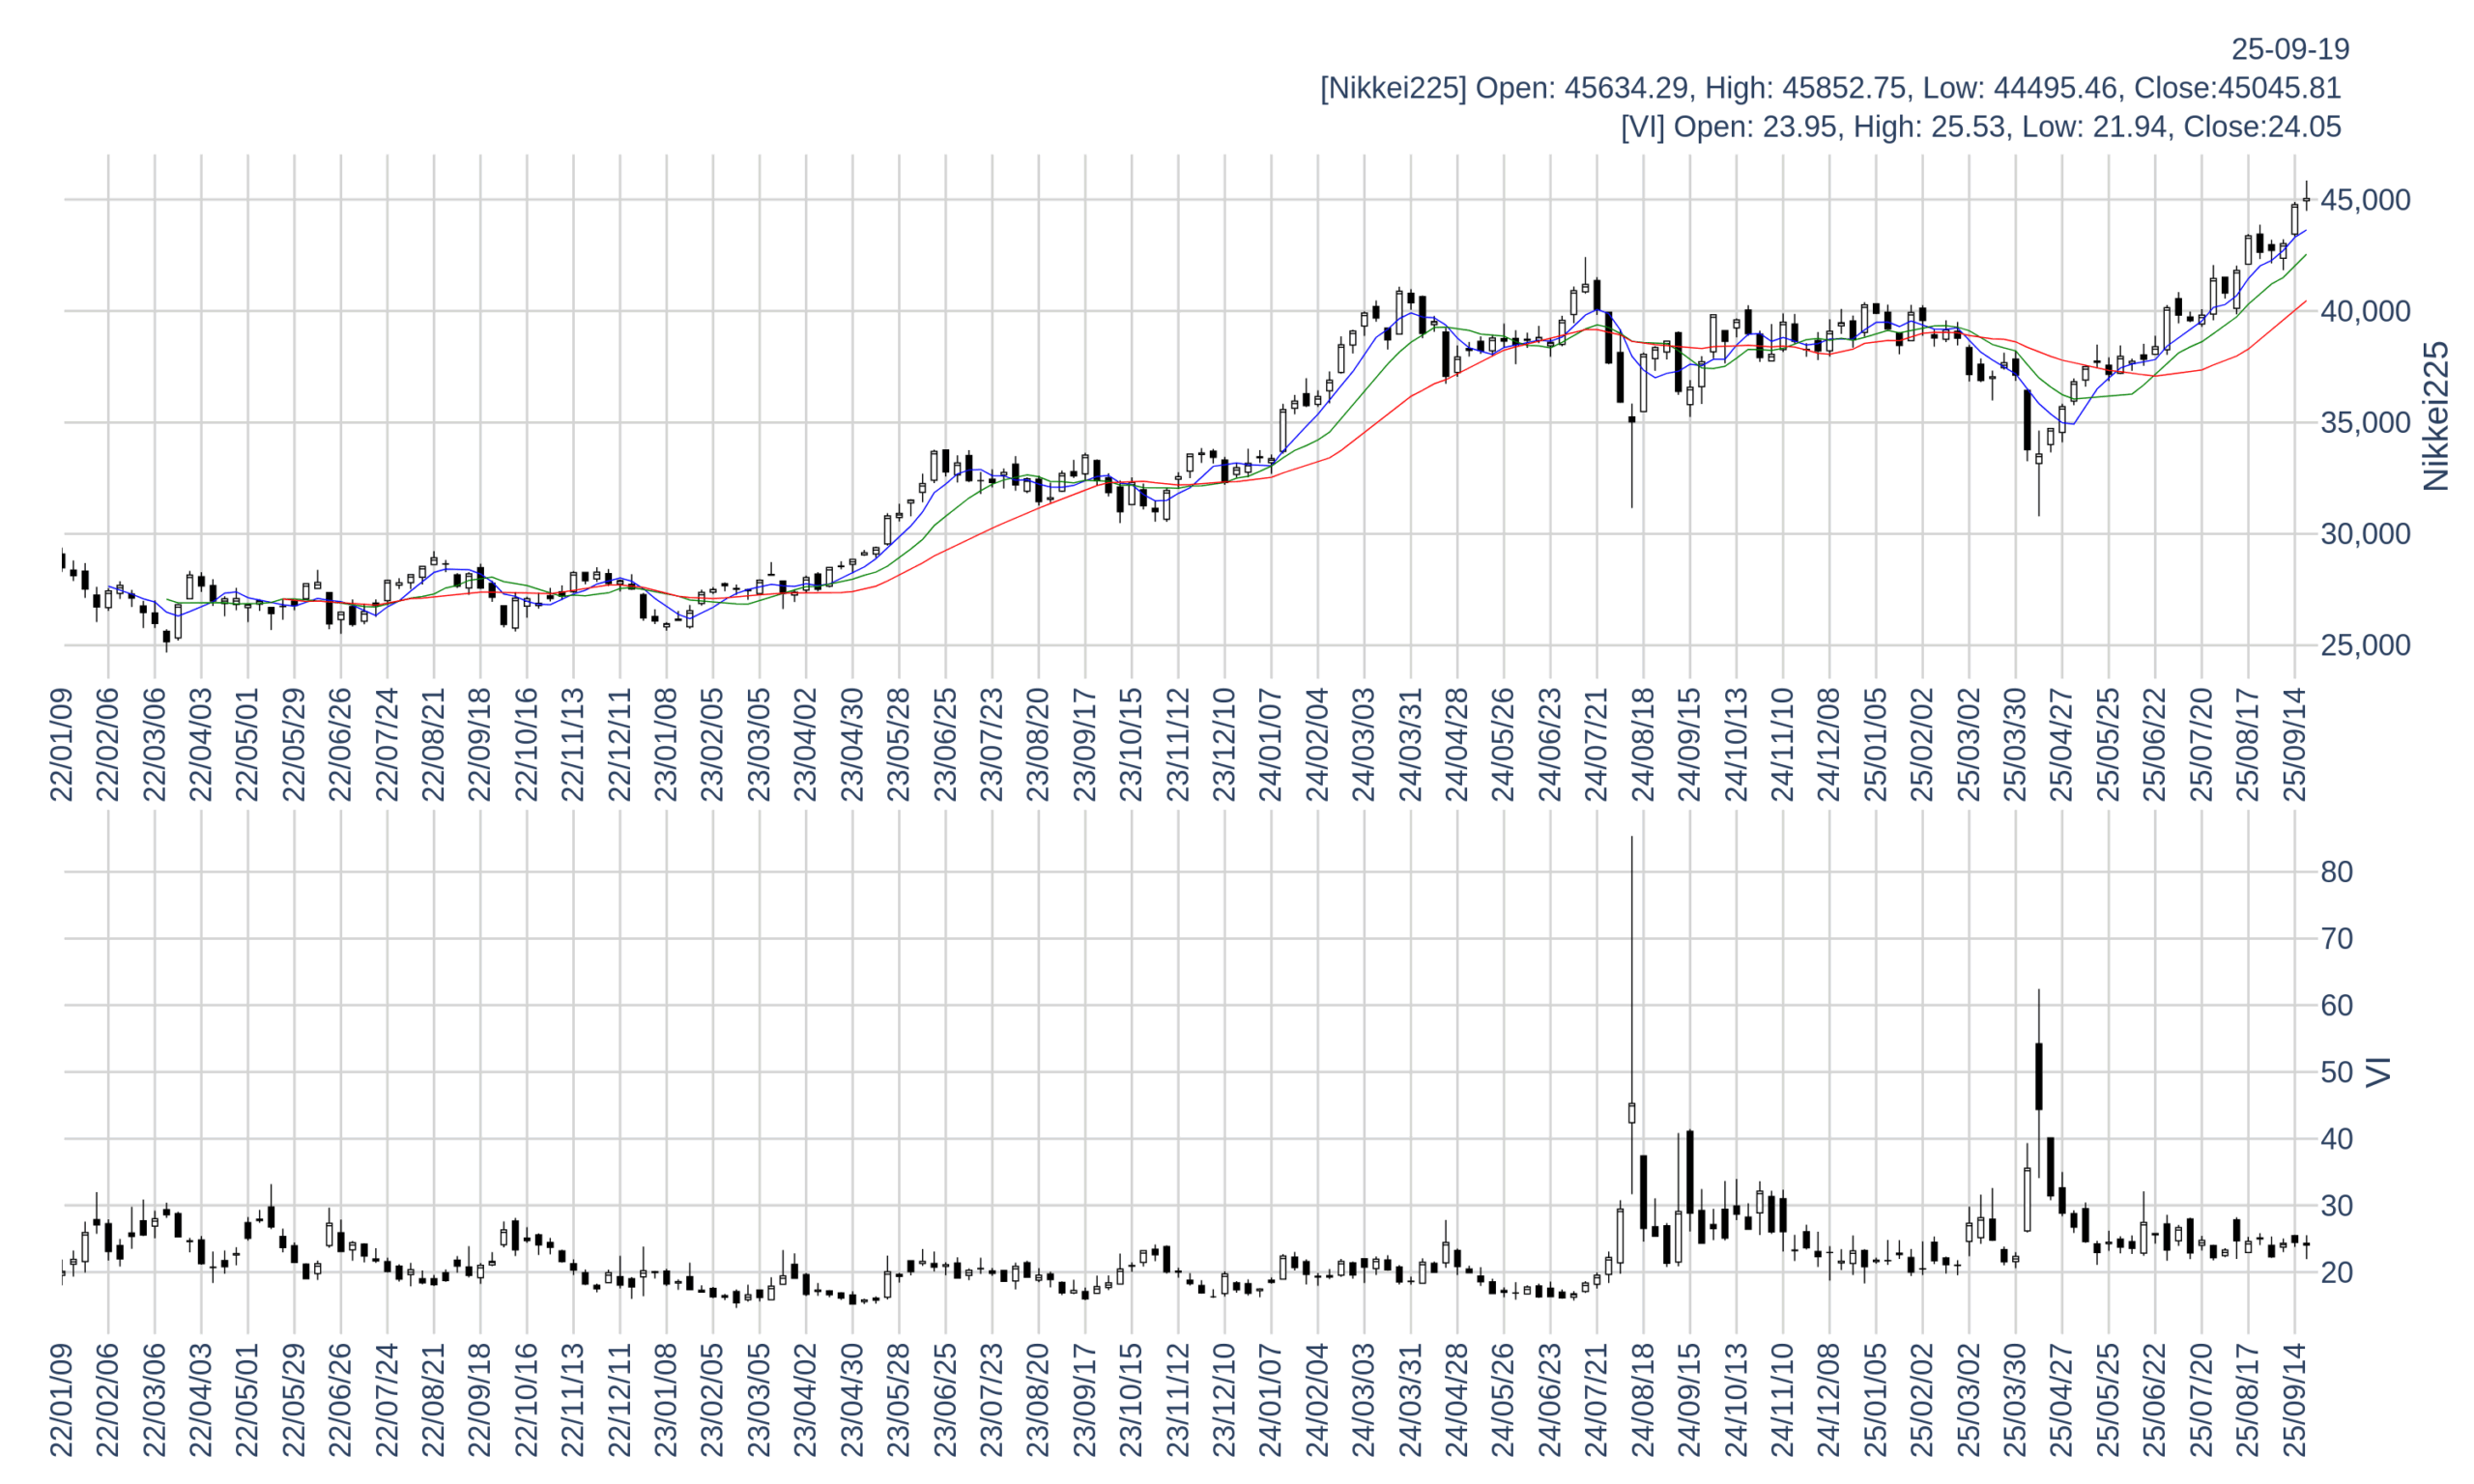Click the Nikkei225 vertical axis title
The image size is (2474, 1484).
(x=2436, y=416)
